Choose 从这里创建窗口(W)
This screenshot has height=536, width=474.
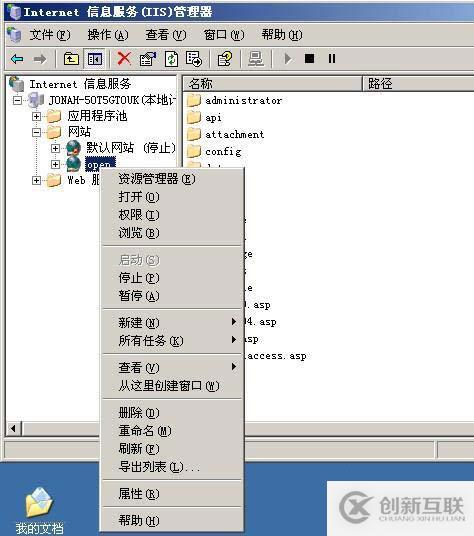point(173,385)
